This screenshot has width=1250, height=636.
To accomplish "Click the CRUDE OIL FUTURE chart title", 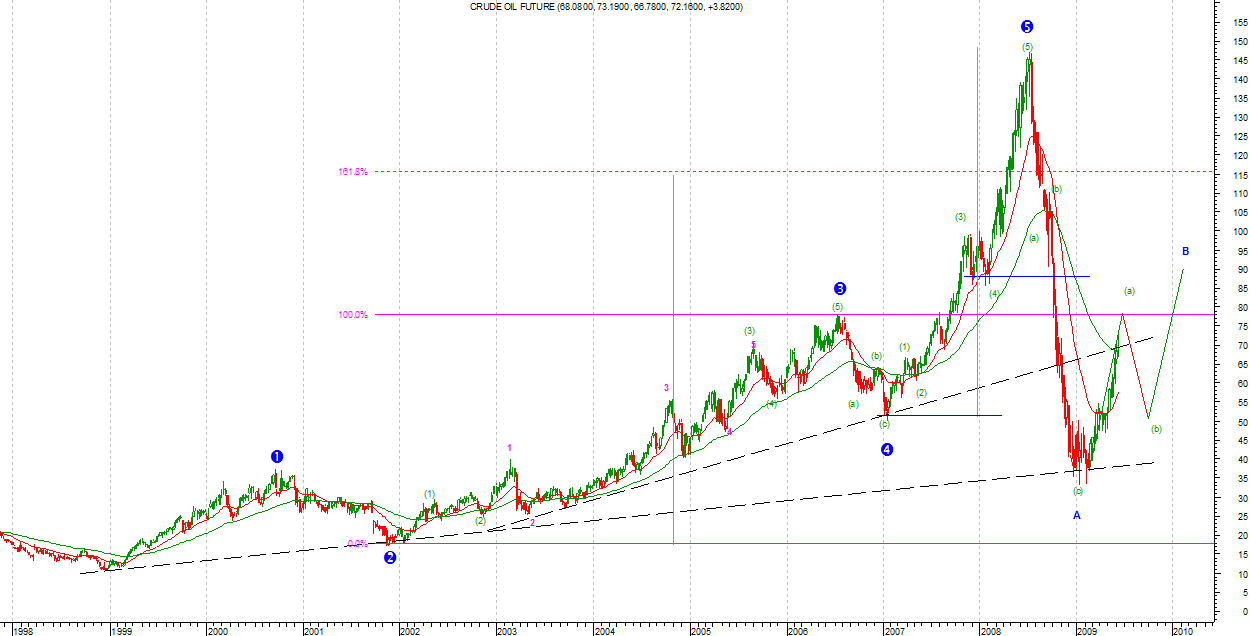I will click(606, 7).
